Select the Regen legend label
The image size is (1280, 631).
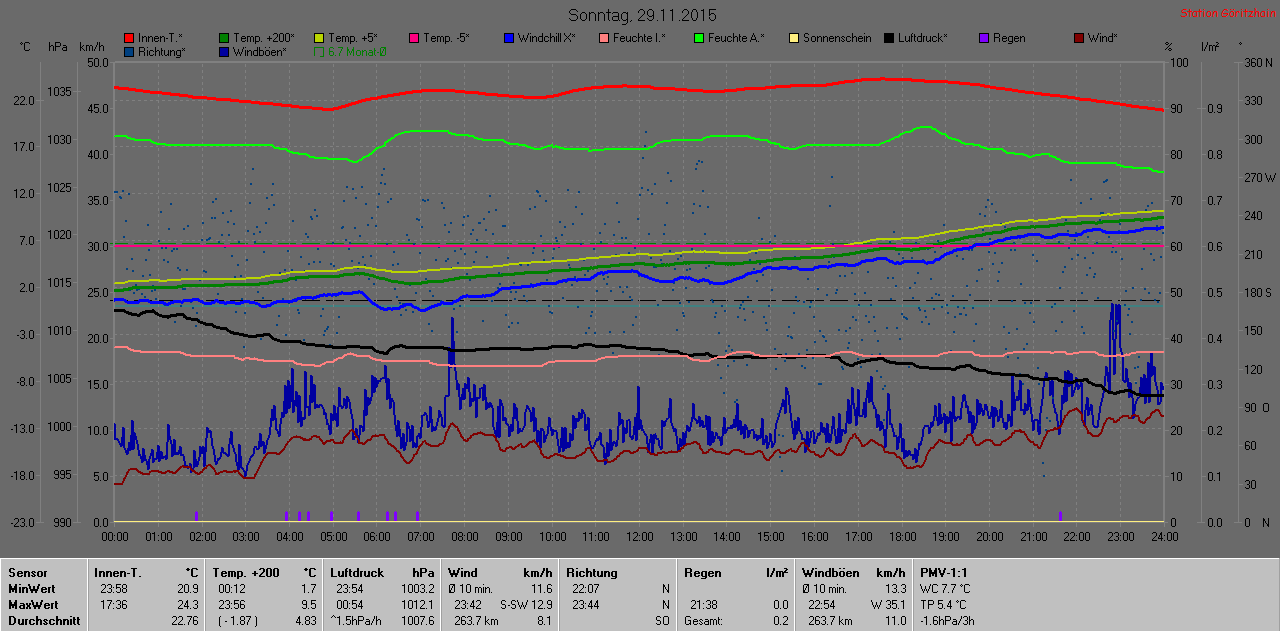1009,38
